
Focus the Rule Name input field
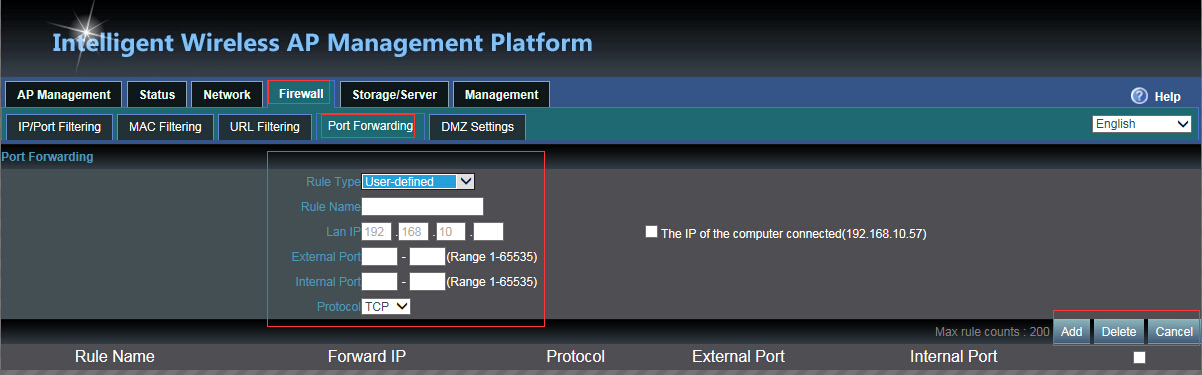tap(422, 207)
